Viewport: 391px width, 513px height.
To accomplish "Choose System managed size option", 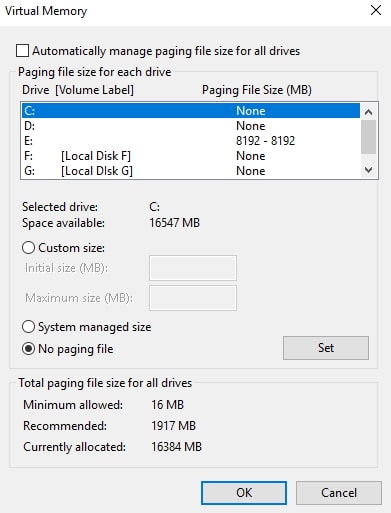I will pyautogui.click(x=28, y=327).
